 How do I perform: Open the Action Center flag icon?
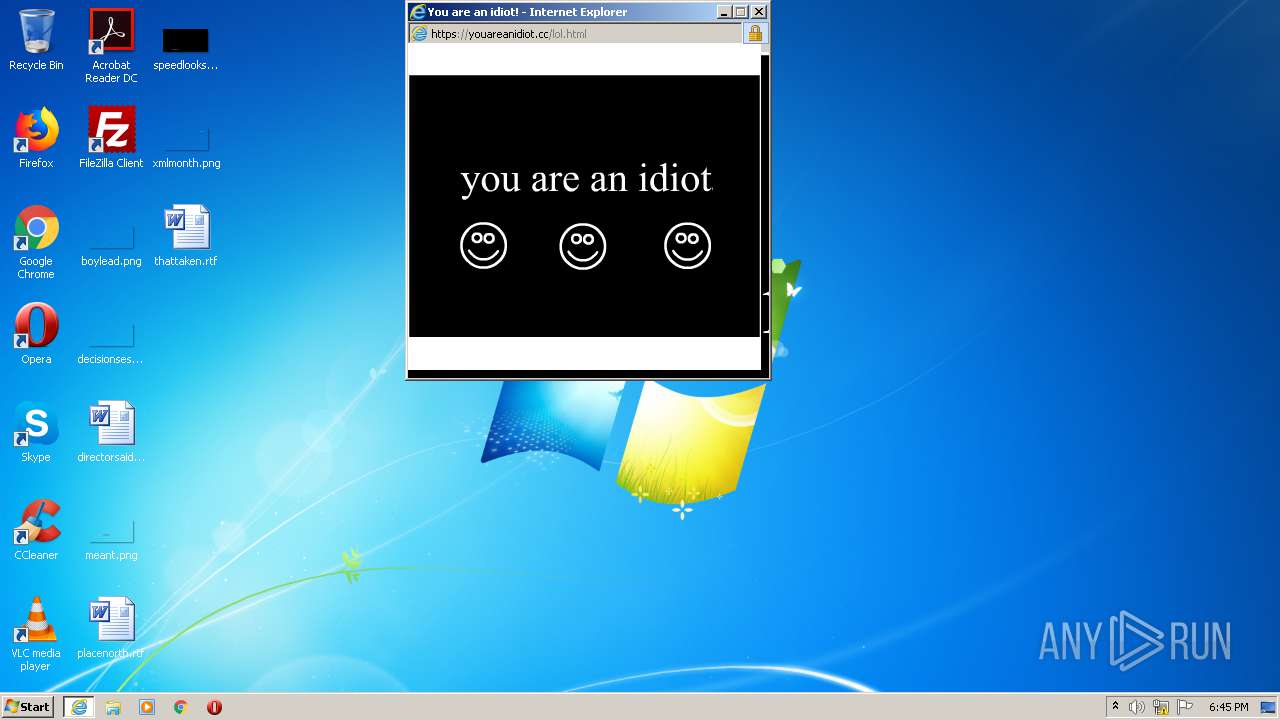click(x=1185, y=707)
